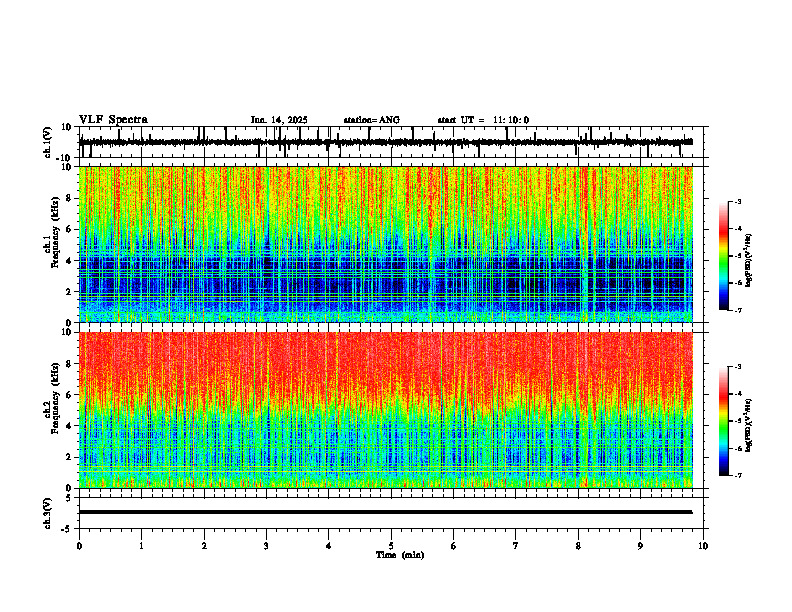This screenshot has width=792, height=612.
Task: Click the "ch.3(V)" vertical axis label
Action: coord(48,513)
